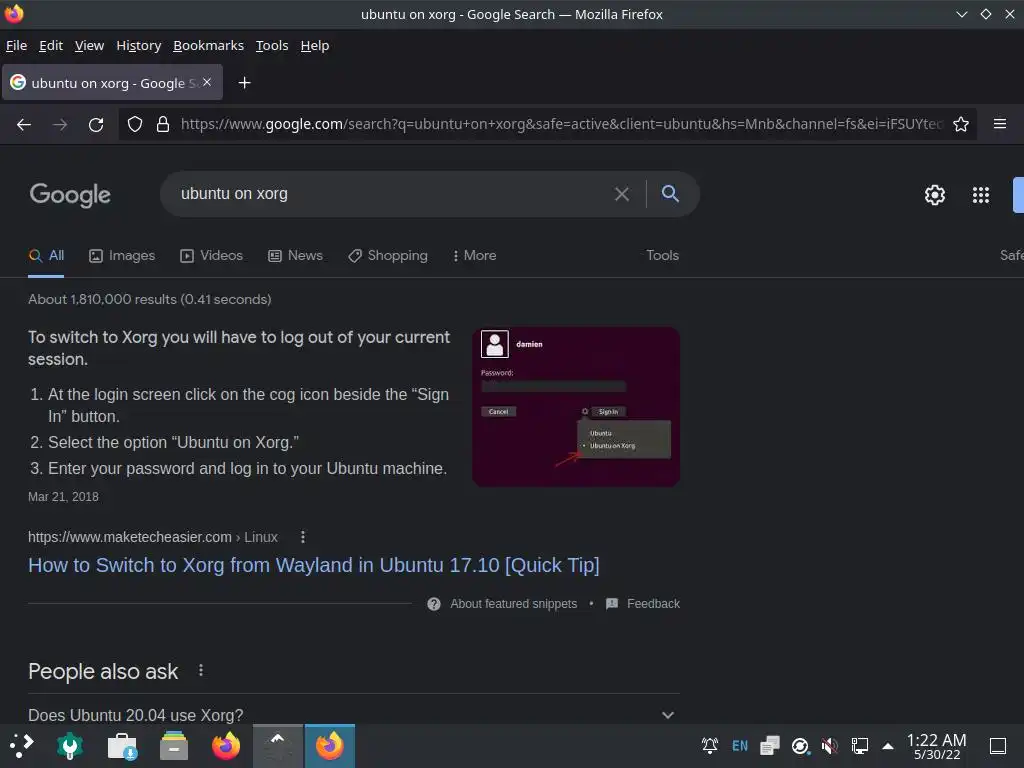Image resolution: width=1024 pixels, height=768 pixels.
Task: Switch to the active Firefox taskbar window
Action: (330, 746)
